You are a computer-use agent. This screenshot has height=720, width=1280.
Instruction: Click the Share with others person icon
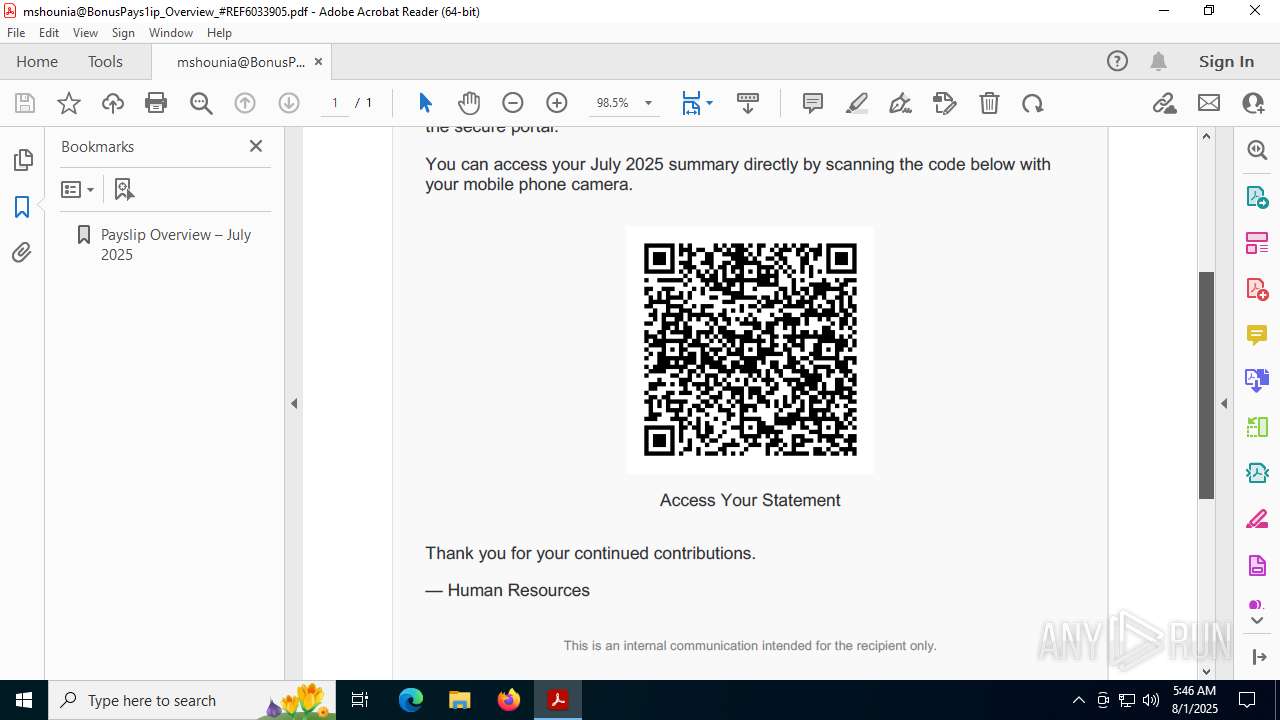[x=1253, y=103]
